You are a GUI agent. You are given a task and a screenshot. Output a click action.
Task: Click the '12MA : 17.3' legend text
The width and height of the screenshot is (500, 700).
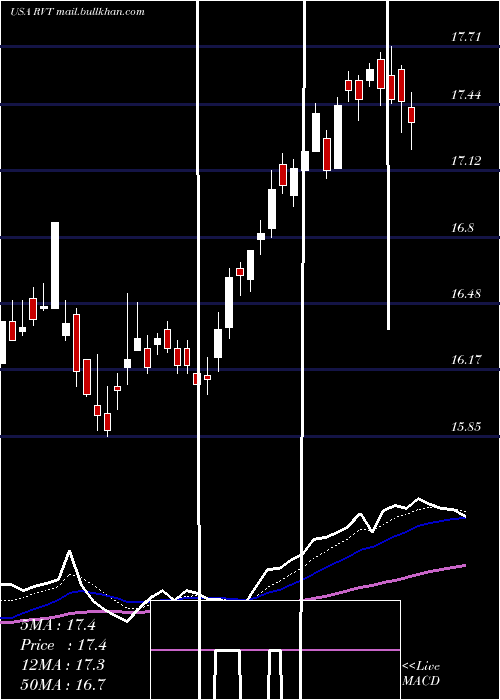coord(63,665)
